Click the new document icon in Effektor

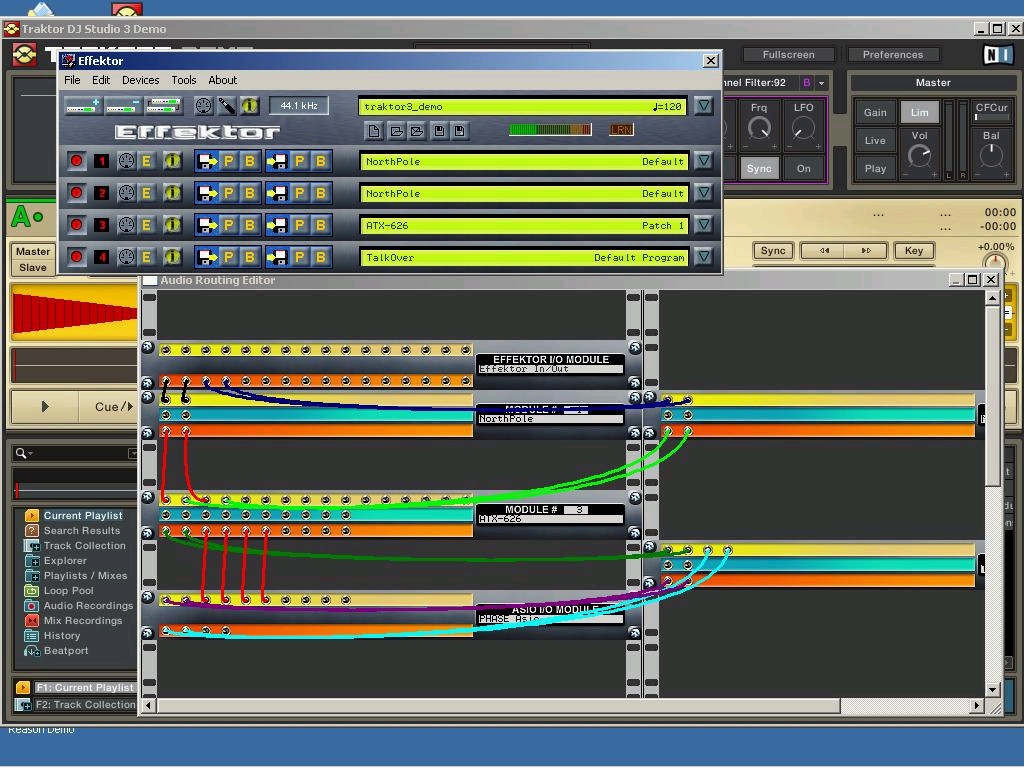tap(374, 131)
